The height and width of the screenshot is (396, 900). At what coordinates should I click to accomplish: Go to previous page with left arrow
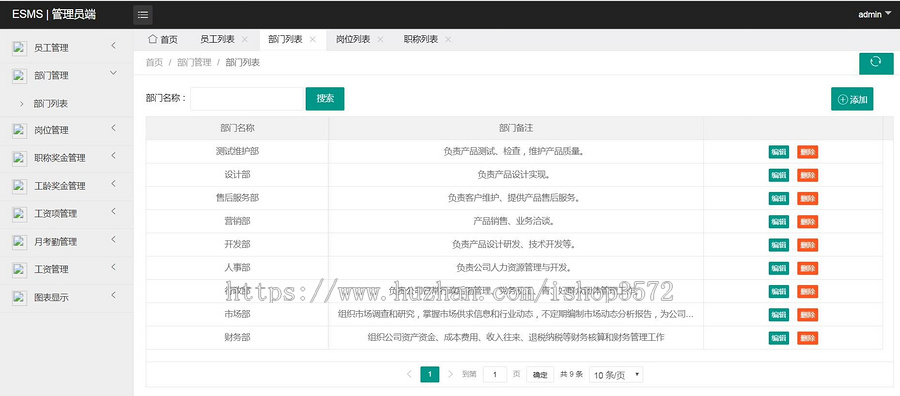409,374
